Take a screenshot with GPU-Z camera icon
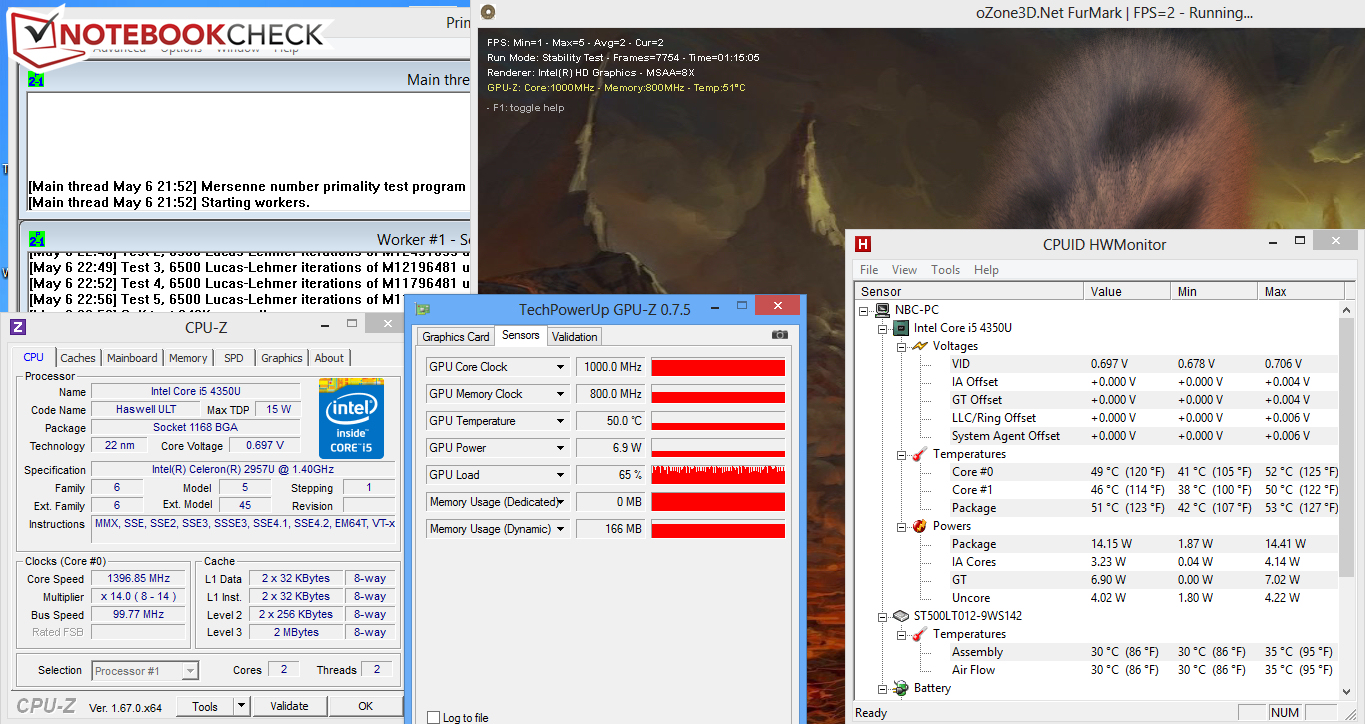 click(780, 336)
